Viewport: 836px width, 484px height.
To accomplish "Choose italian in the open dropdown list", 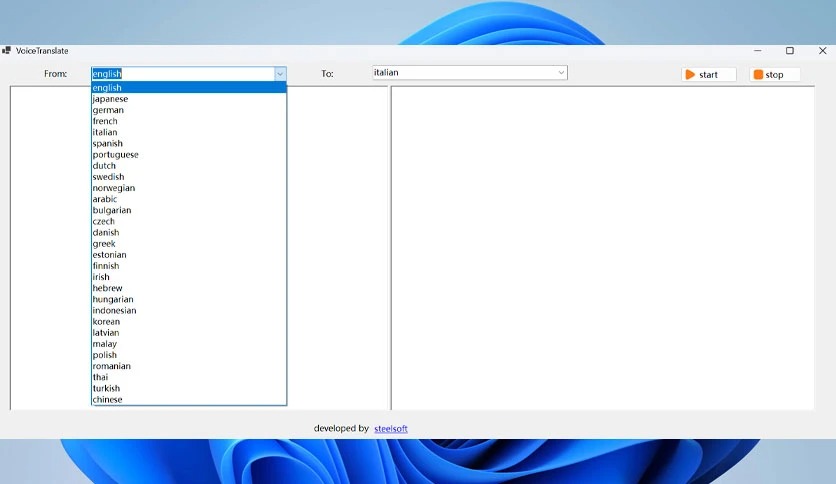I will coord(189,132).
